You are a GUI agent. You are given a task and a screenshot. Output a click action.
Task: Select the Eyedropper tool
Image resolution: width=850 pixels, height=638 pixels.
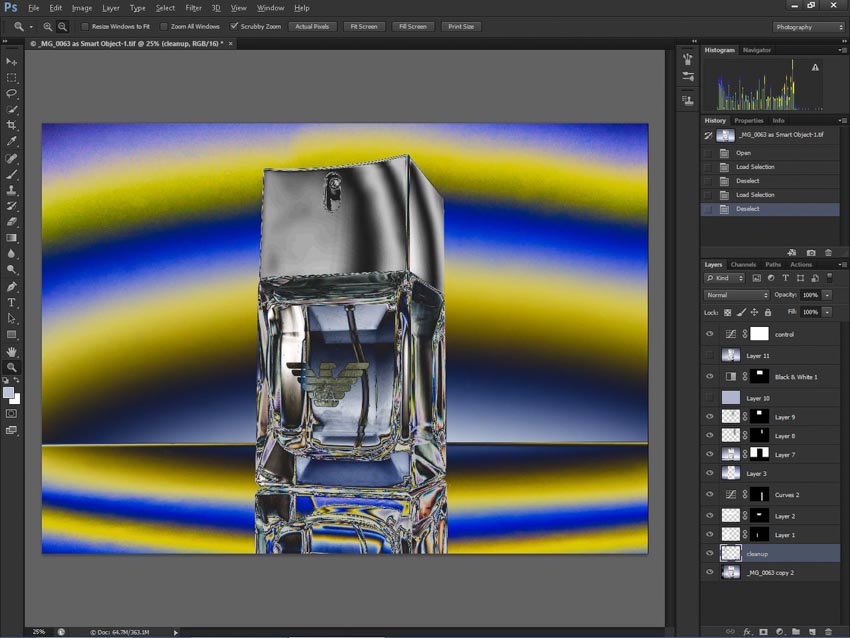coord(11,141)
